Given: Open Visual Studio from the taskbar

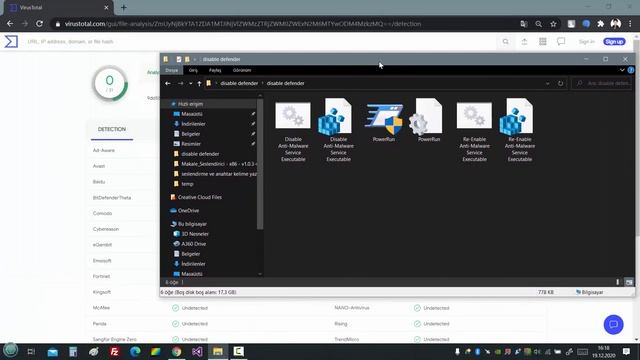Looking at the screenshot, I should coord(197,351).
